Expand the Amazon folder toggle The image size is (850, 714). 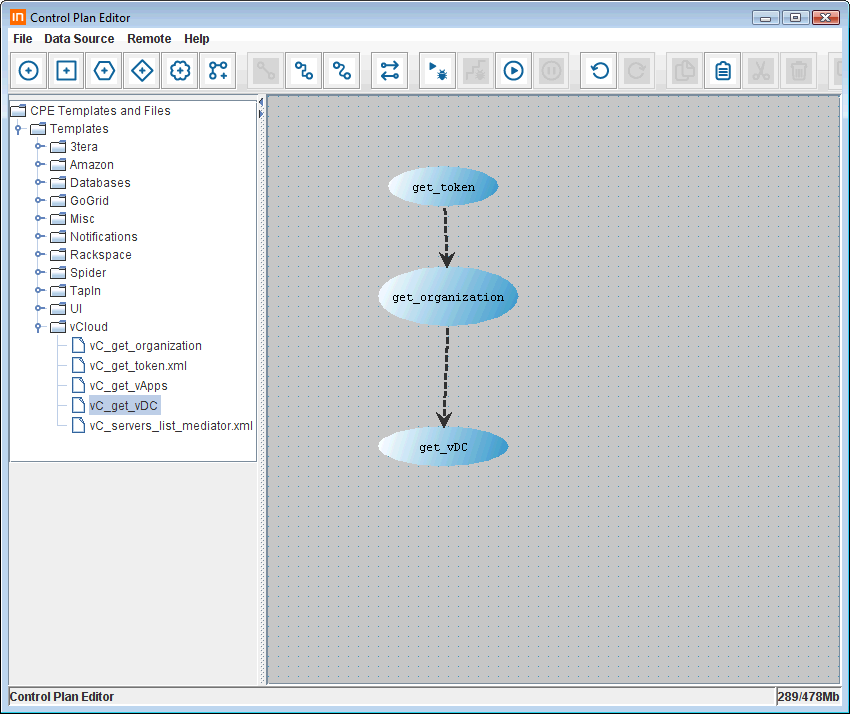tap(38, 164)
